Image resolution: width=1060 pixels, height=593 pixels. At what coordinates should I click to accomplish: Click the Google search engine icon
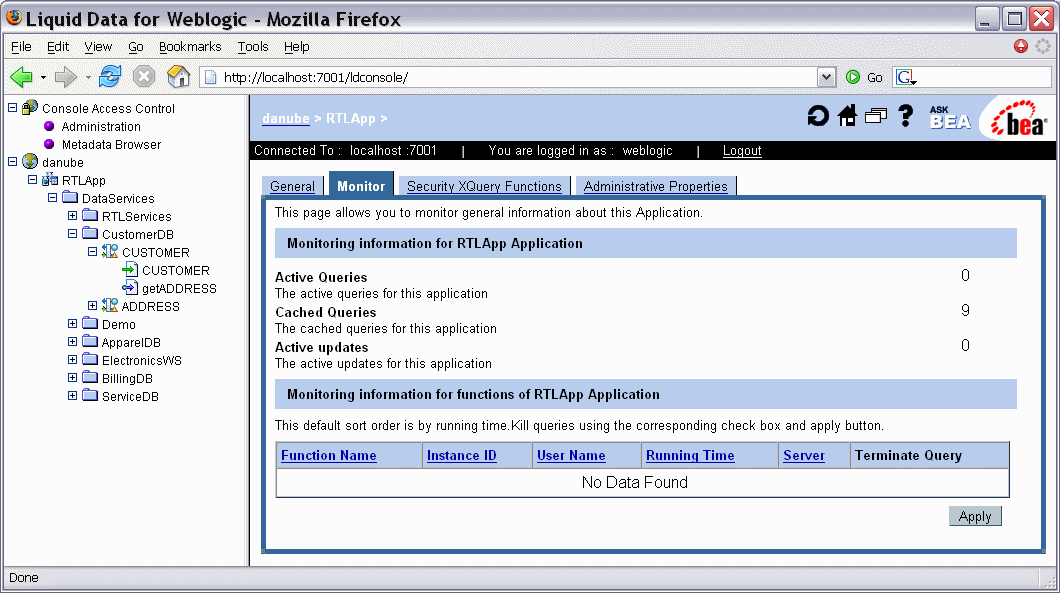pyautogui.click(x=905, y=77)
